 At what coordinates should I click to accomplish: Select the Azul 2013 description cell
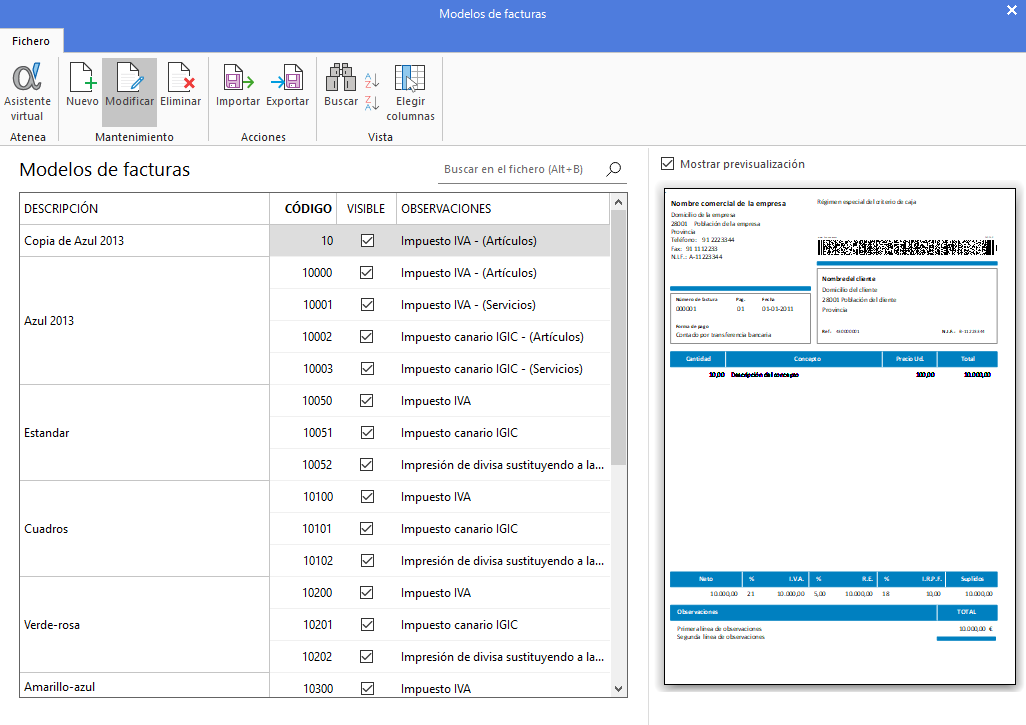click(145, 321)
